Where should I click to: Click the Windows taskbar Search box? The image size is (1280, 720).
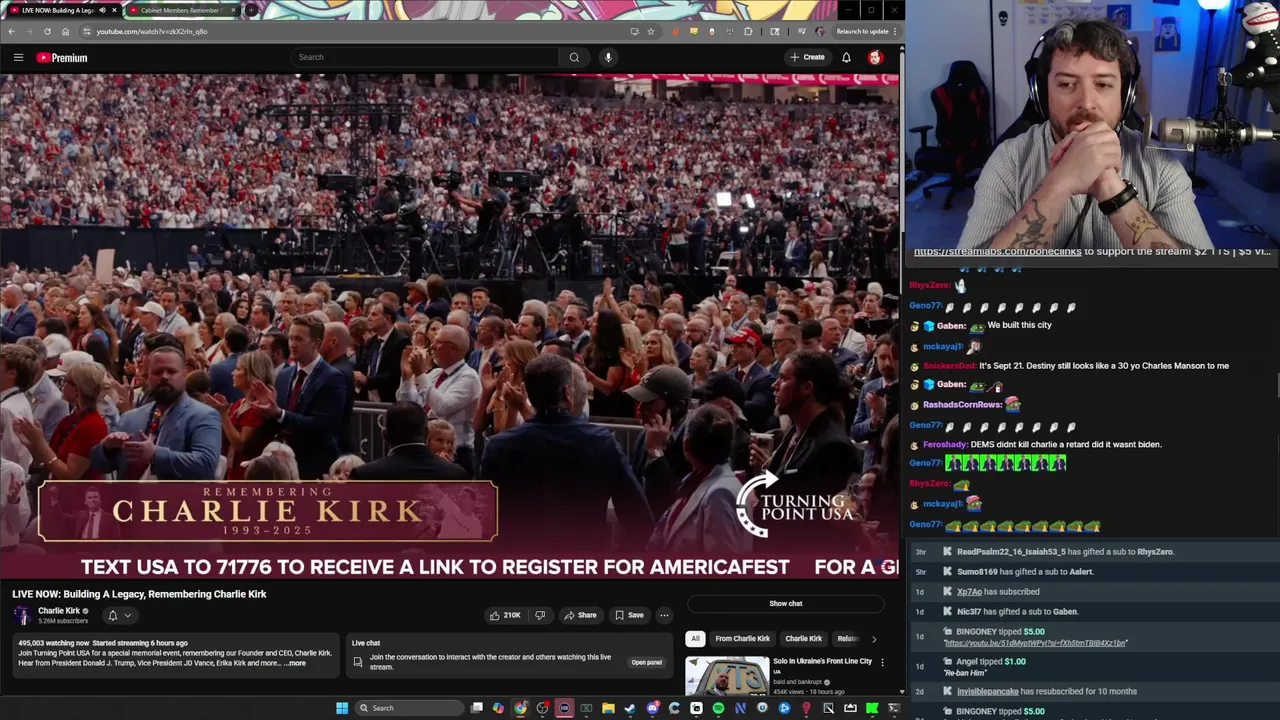[407, 708]
